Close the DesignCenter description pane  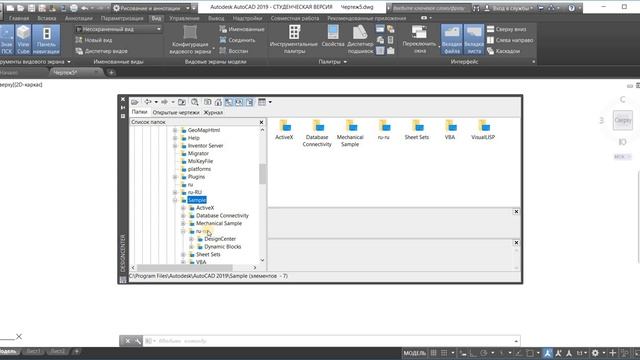click(516, 243)
